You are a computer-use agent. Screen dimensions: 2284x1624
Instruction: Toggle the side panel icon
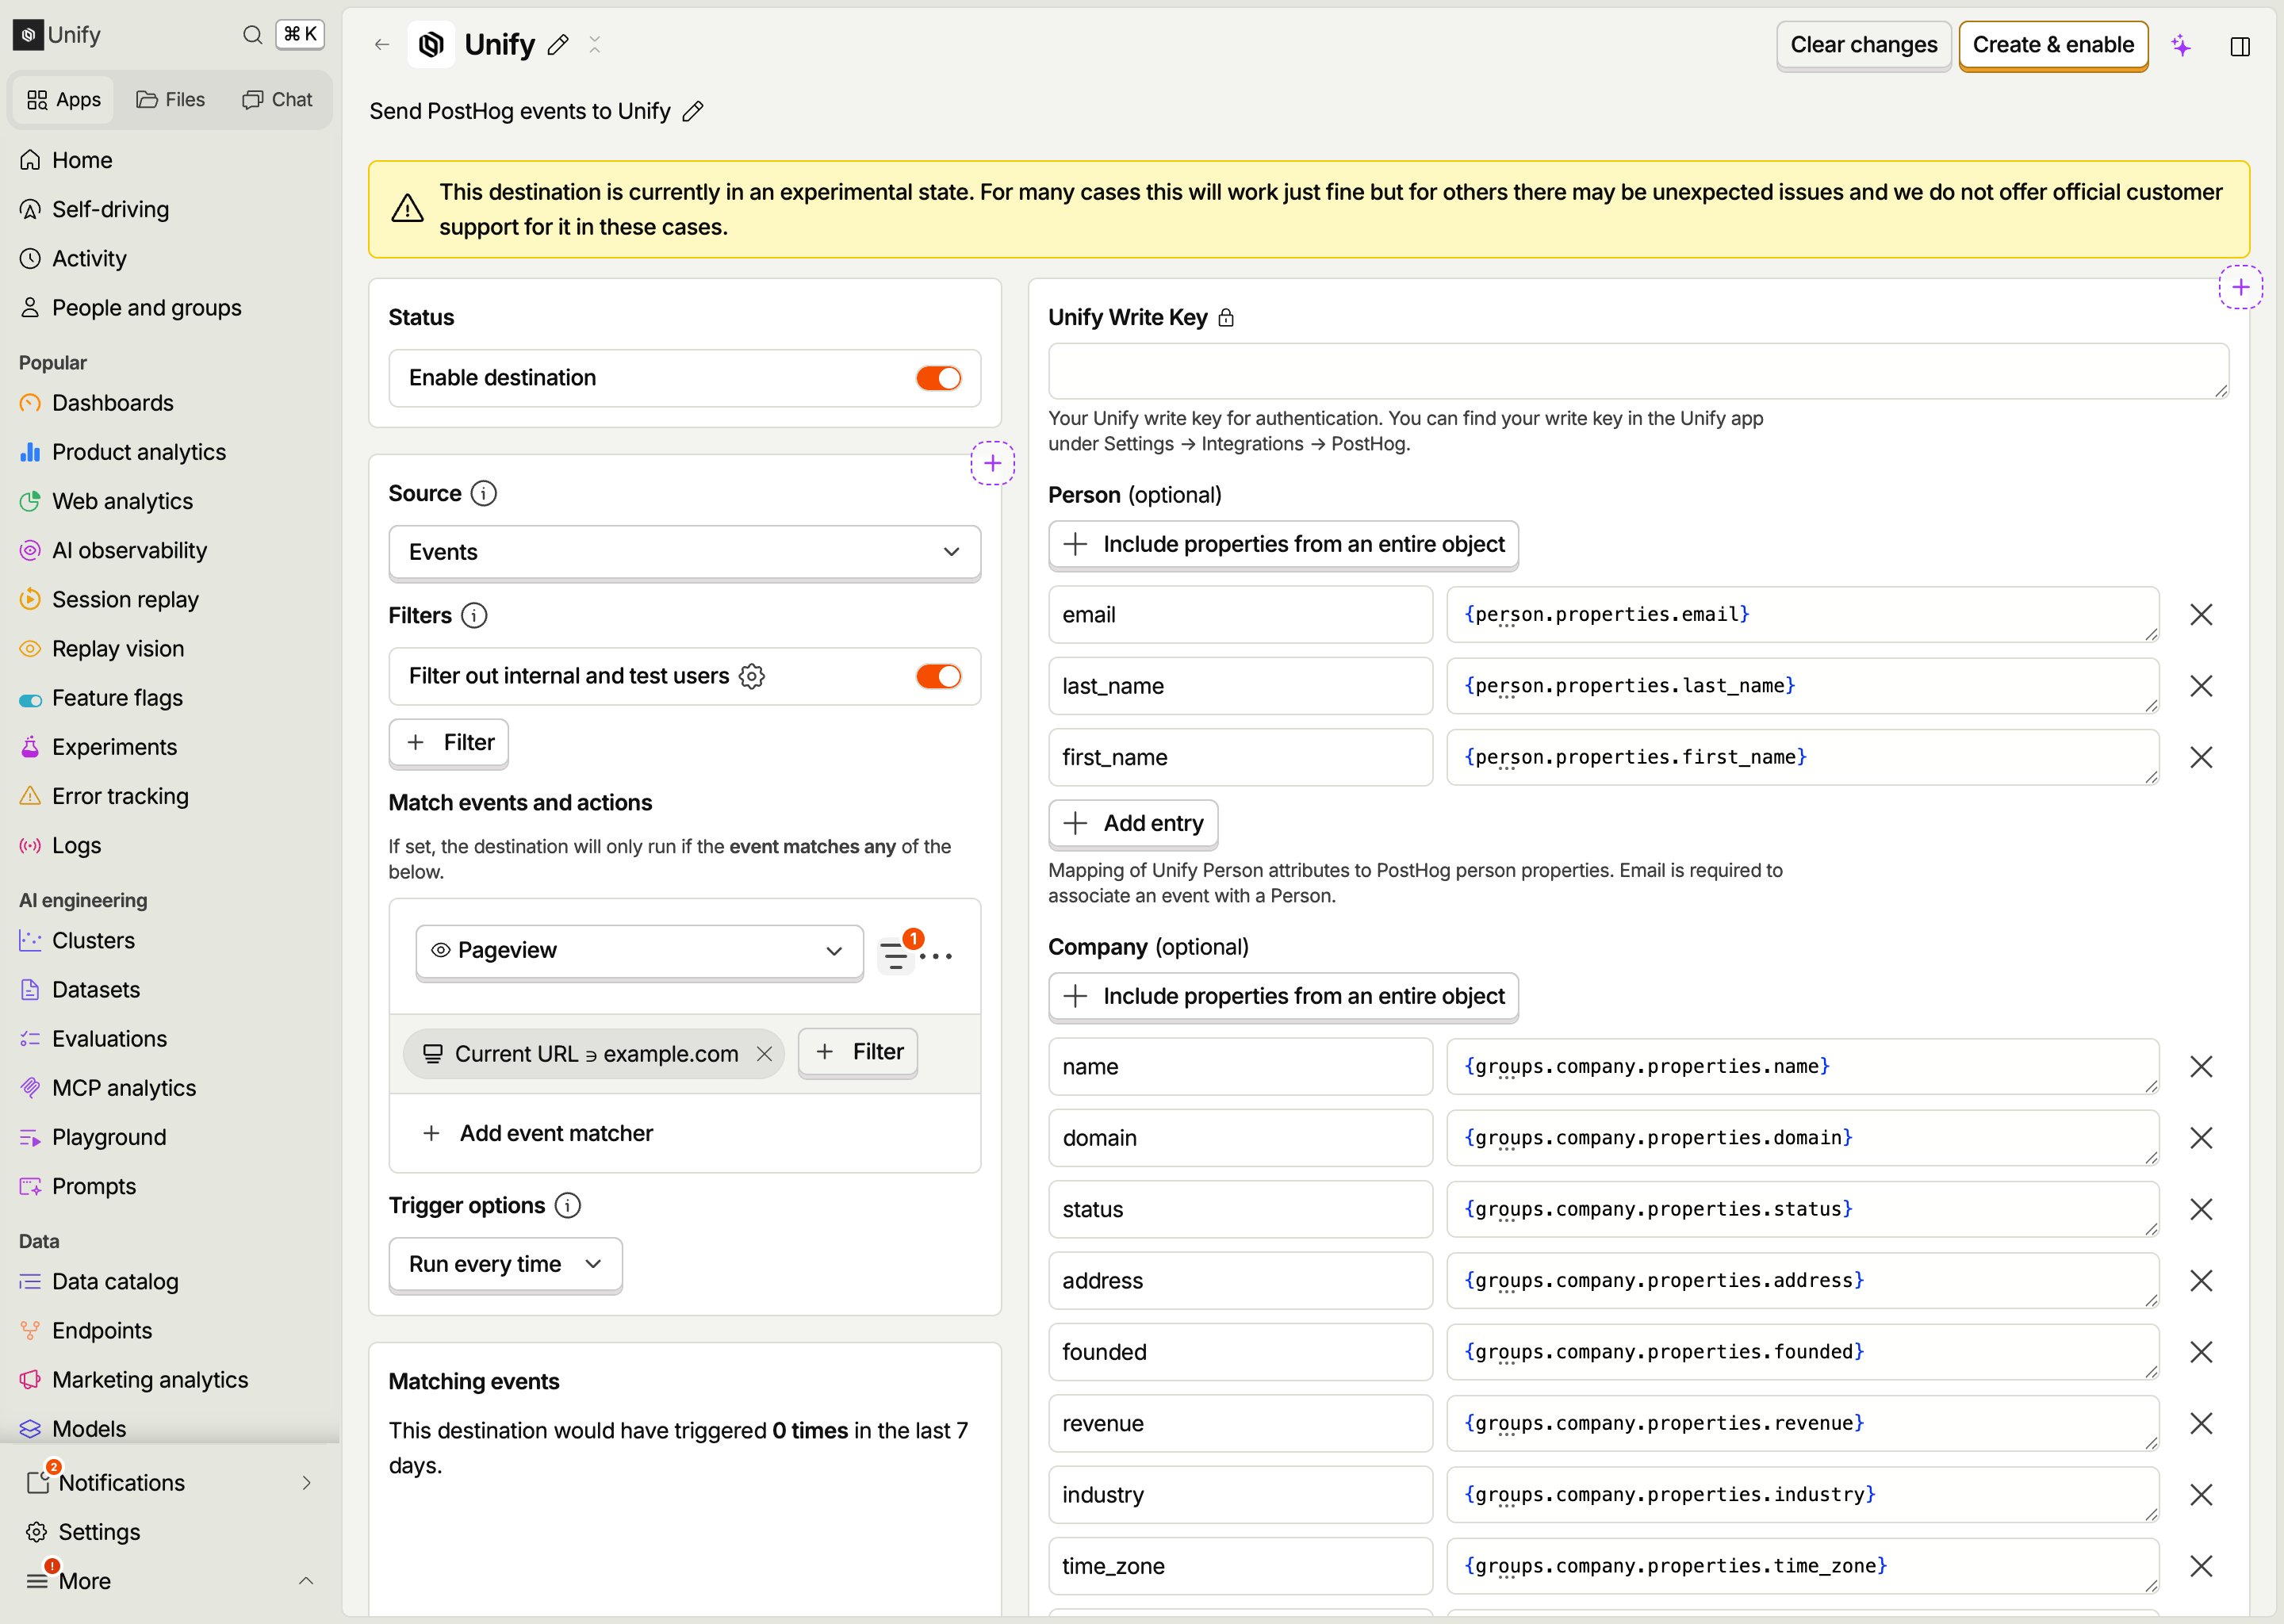pyautogui.click(x=2240, y=46)
